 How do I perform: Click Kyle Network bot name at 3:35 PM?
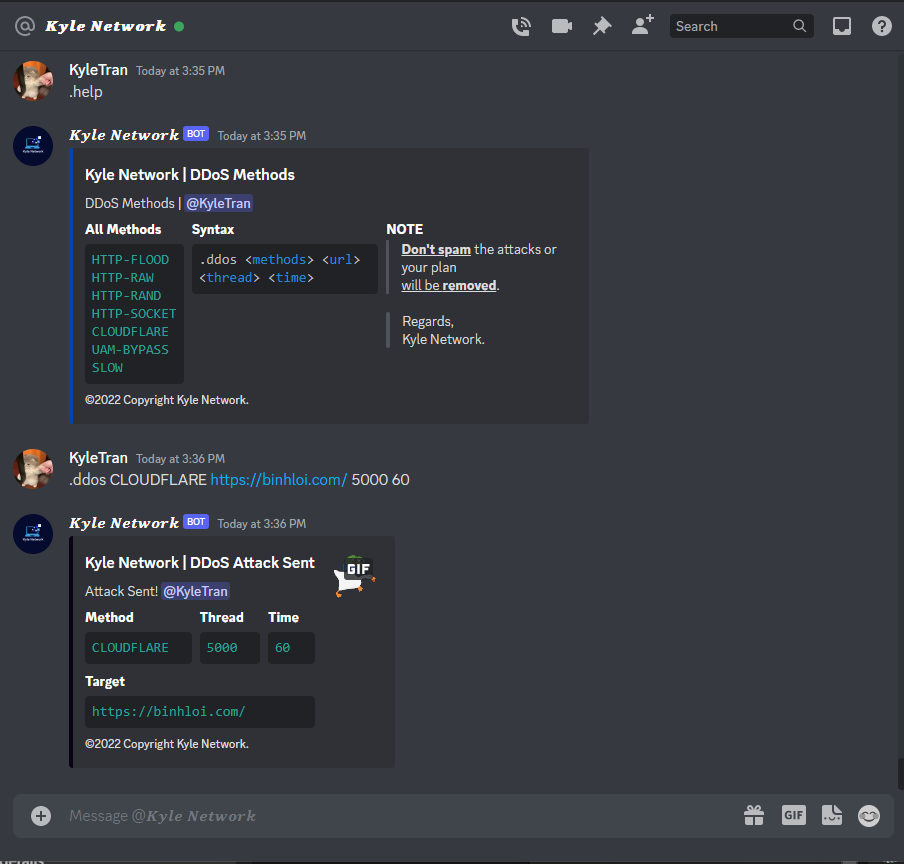124,135
